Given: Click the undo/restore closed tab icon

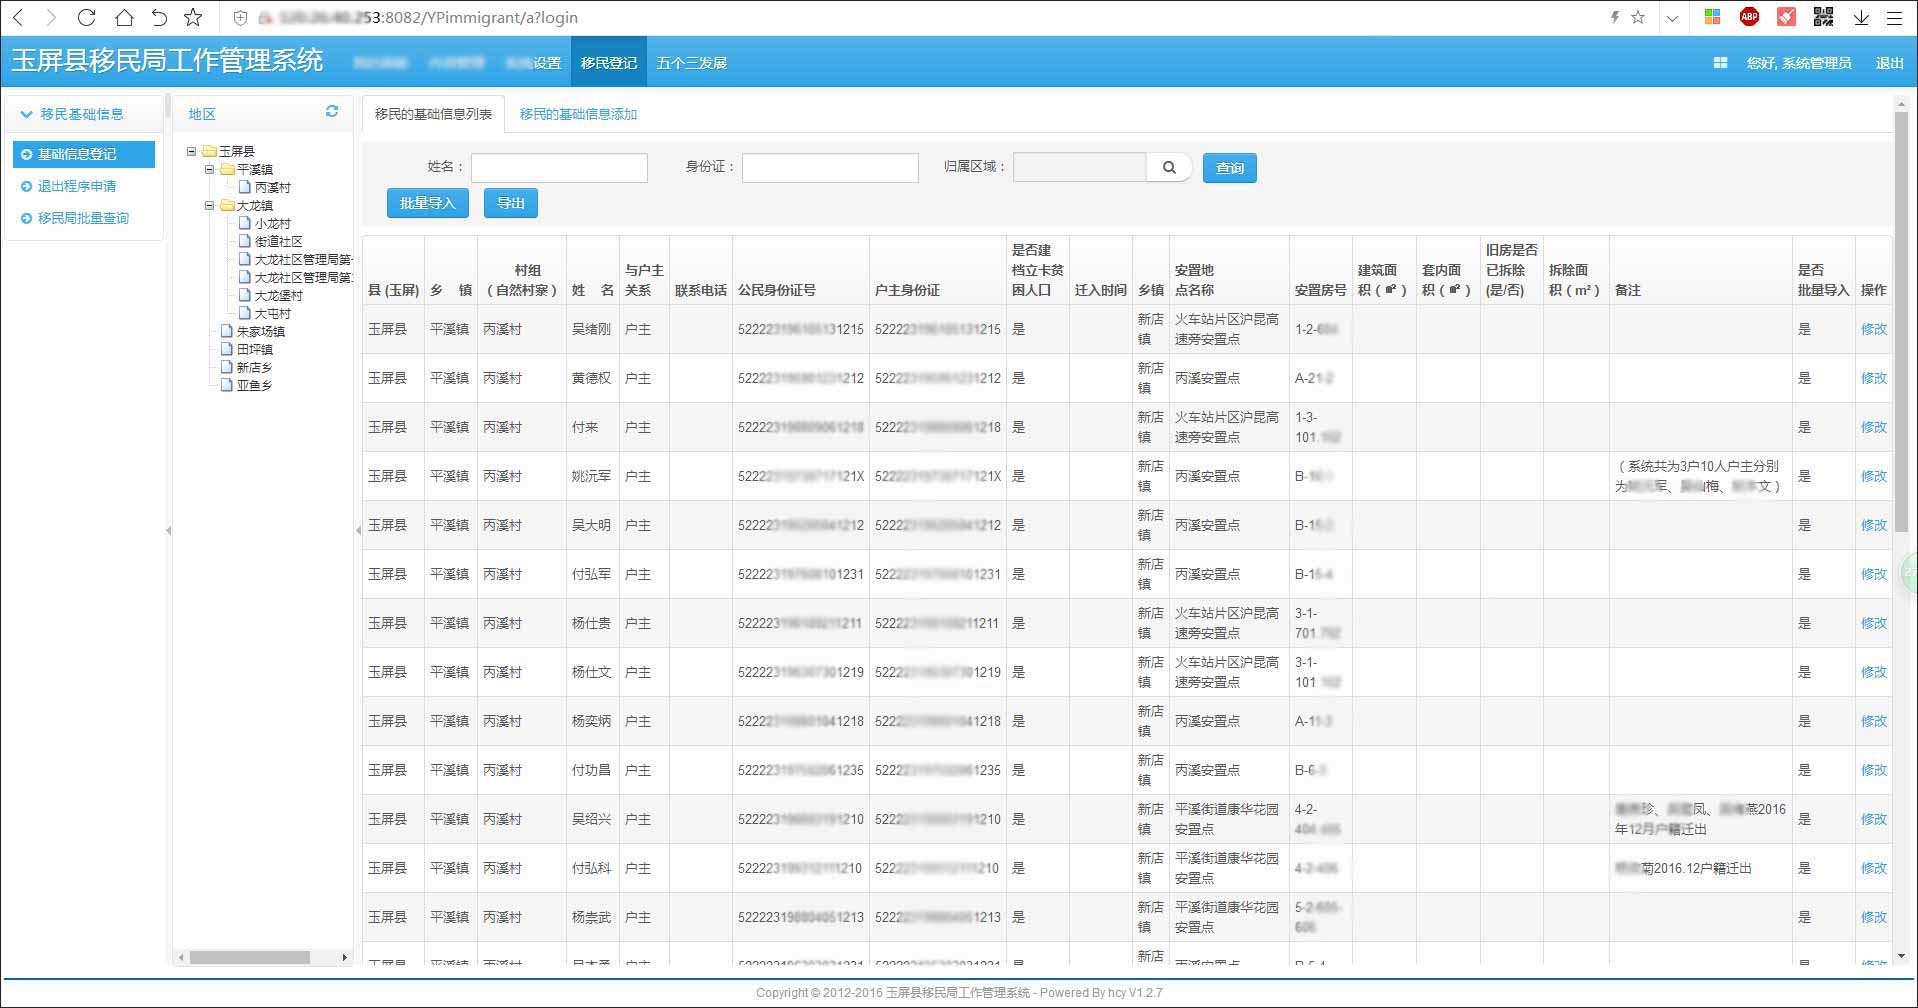Looking at the screenshot, I should [159, 18].
